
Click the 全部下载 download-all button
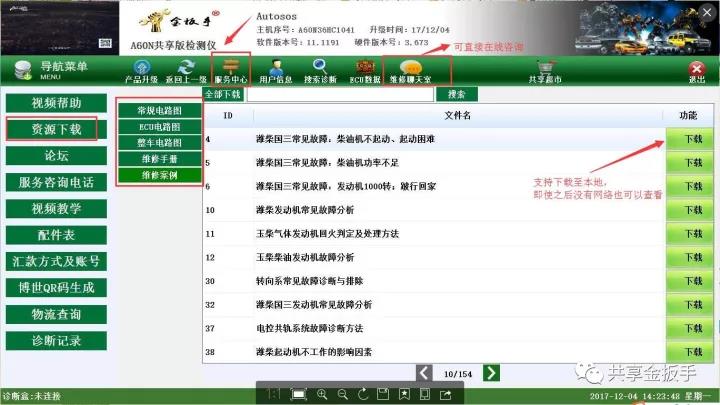tap(223, 94)
